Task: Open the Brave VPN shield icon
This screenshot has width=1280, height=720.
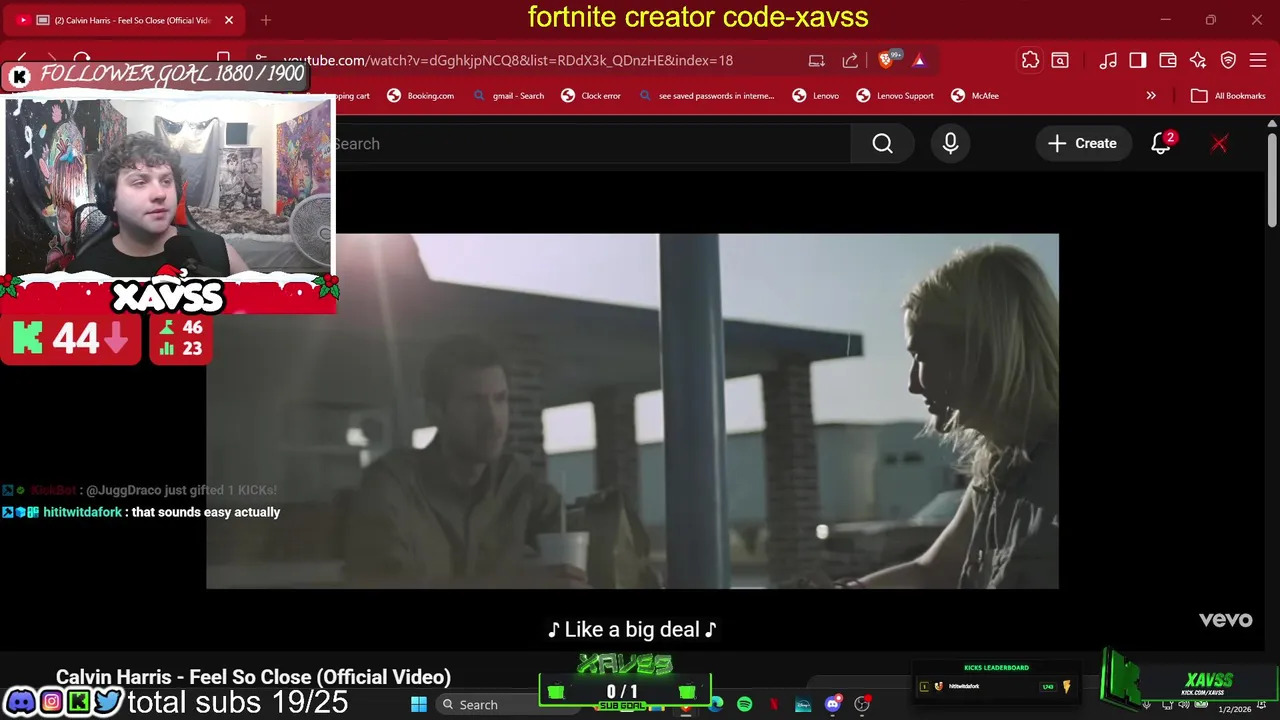Action: (x=1229, y=60)
